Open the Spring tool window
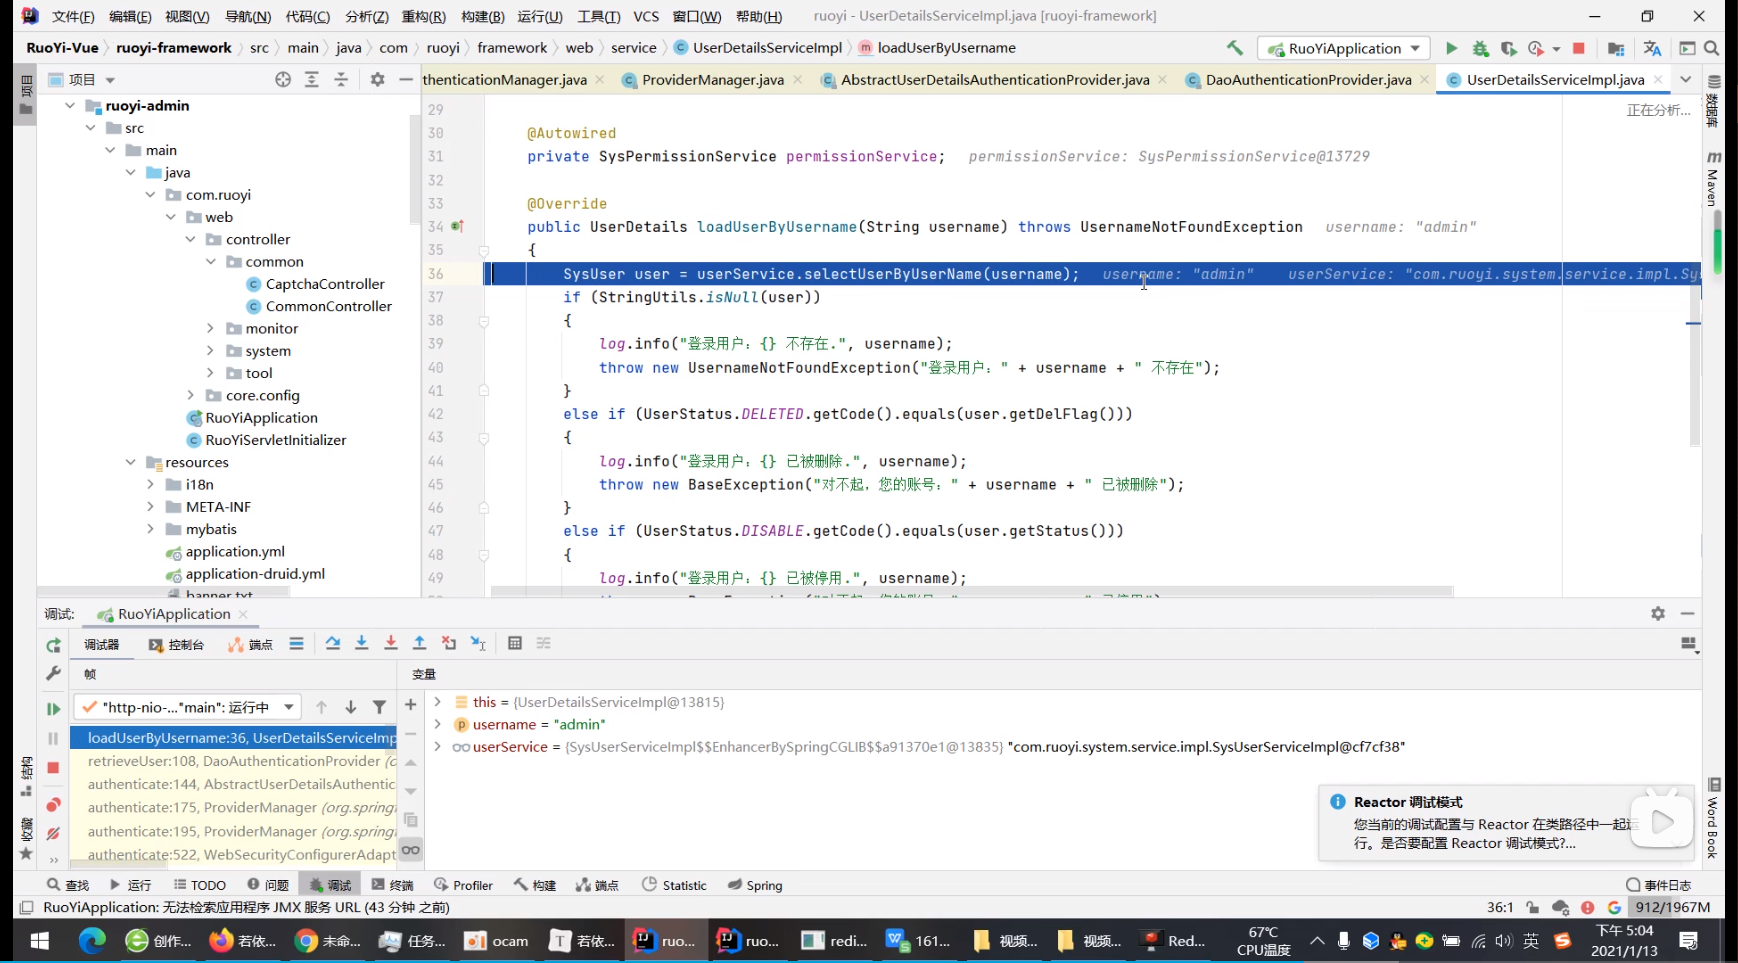 coord(755,885)
